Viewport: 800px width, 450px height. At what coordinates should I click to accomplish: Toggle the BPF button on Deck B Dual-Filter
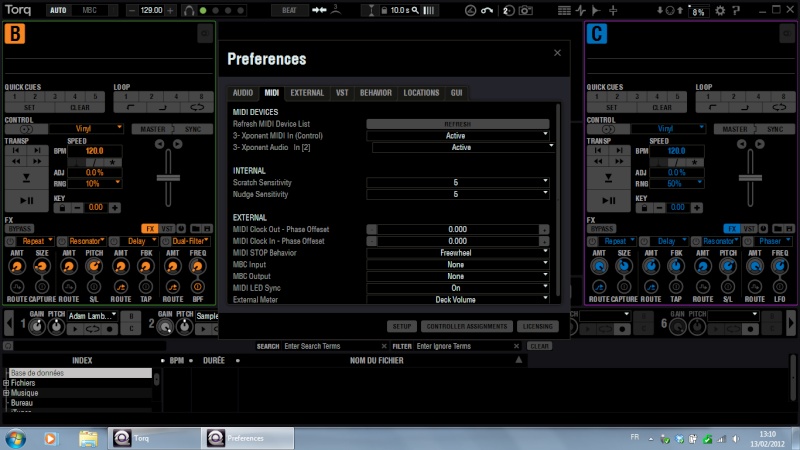click(197, 287)
